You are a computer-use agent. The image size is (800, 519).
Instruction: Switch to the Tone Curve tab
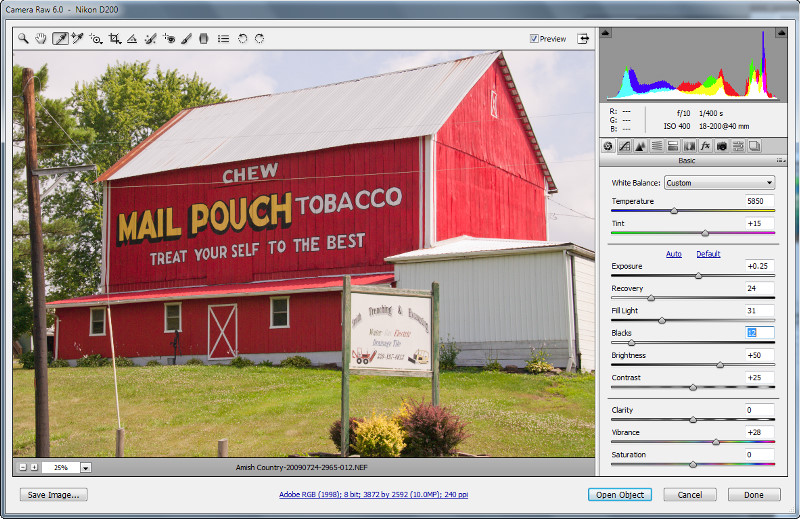tap(624, 146)
